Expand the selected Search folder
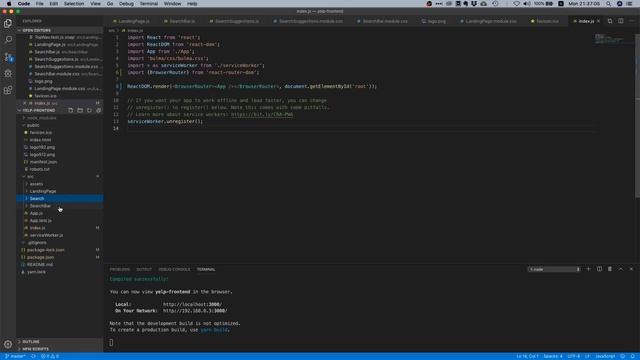The image size is (640, 360). point(37,198)
